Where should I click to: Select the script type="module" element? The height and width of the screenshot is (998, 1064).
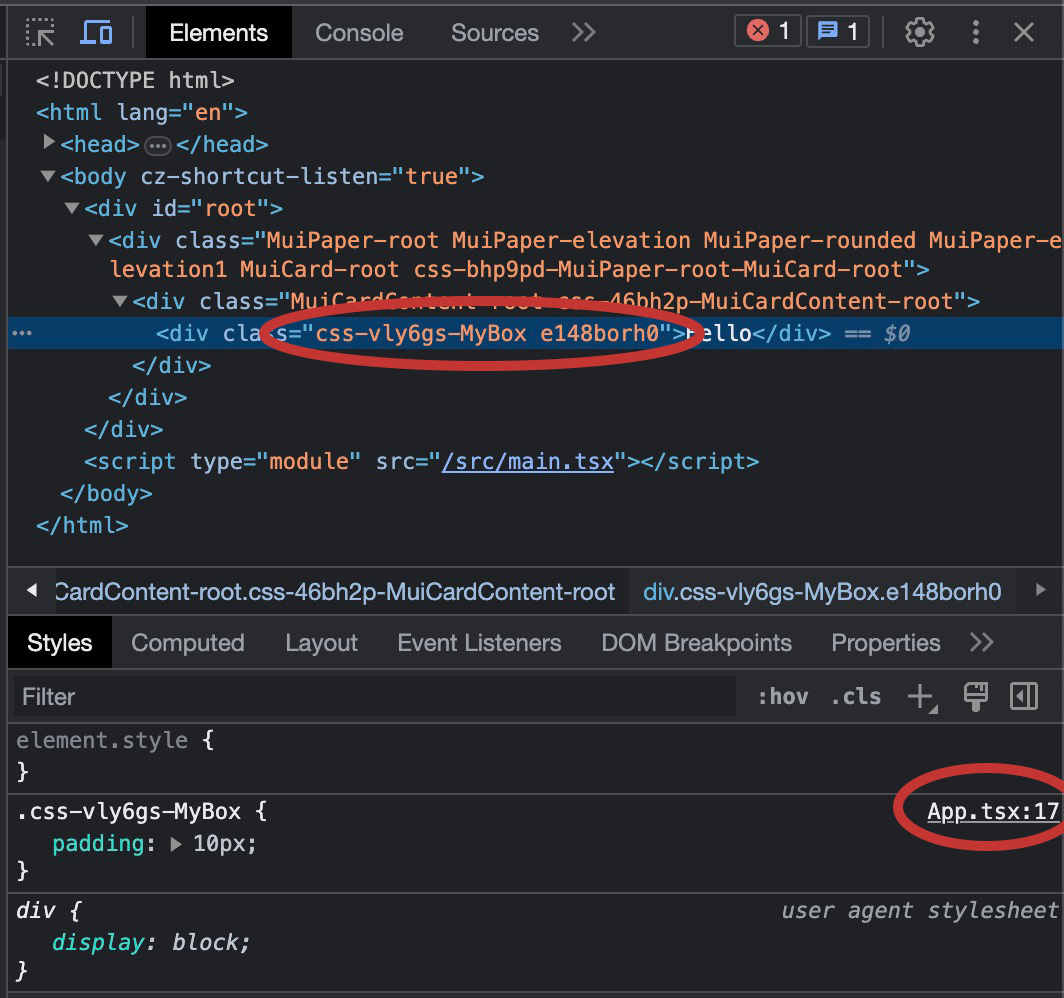(421, 461)
